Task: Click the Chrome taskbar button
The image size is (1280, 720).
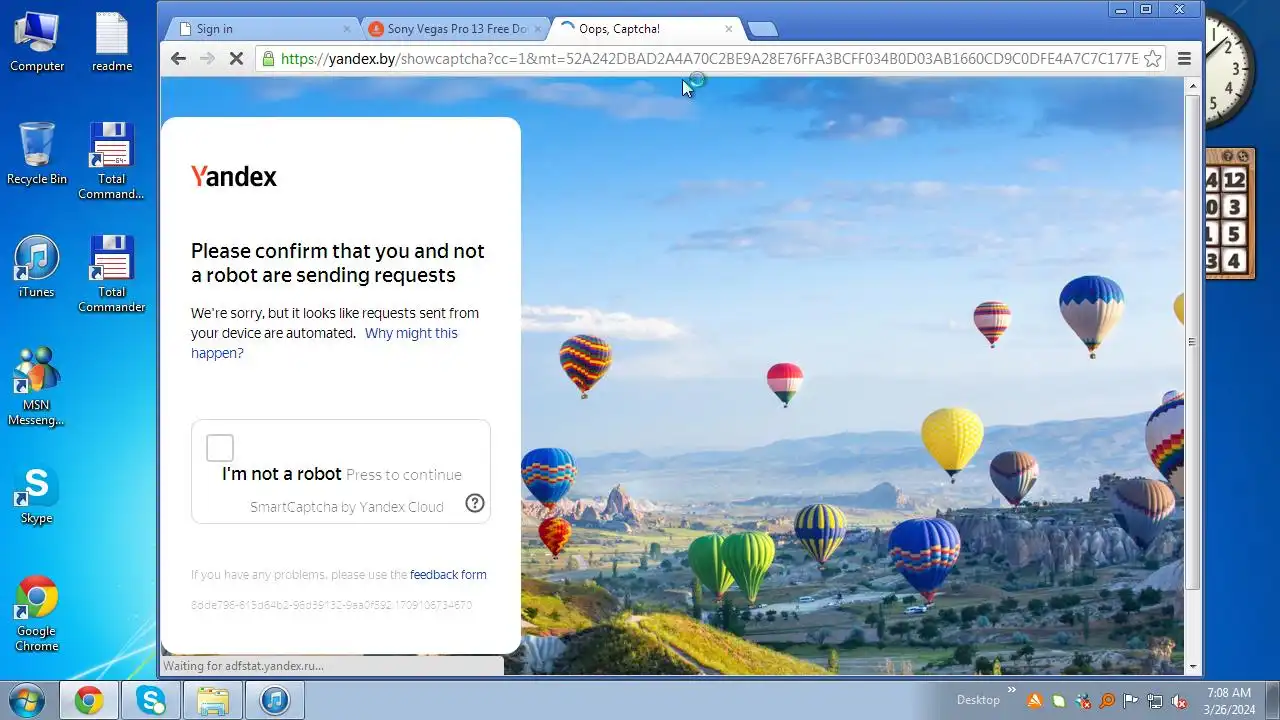Action: click(x=89, y=700)
